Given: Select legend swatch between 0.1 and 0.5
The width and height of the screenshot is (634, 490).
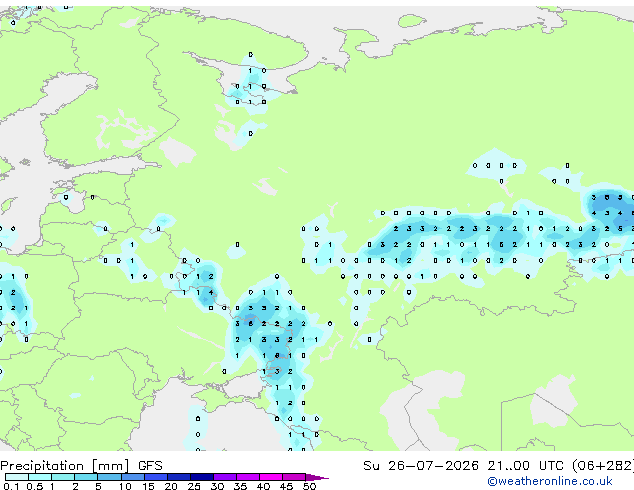Looking at the screenshot, I should coord(17,477).
